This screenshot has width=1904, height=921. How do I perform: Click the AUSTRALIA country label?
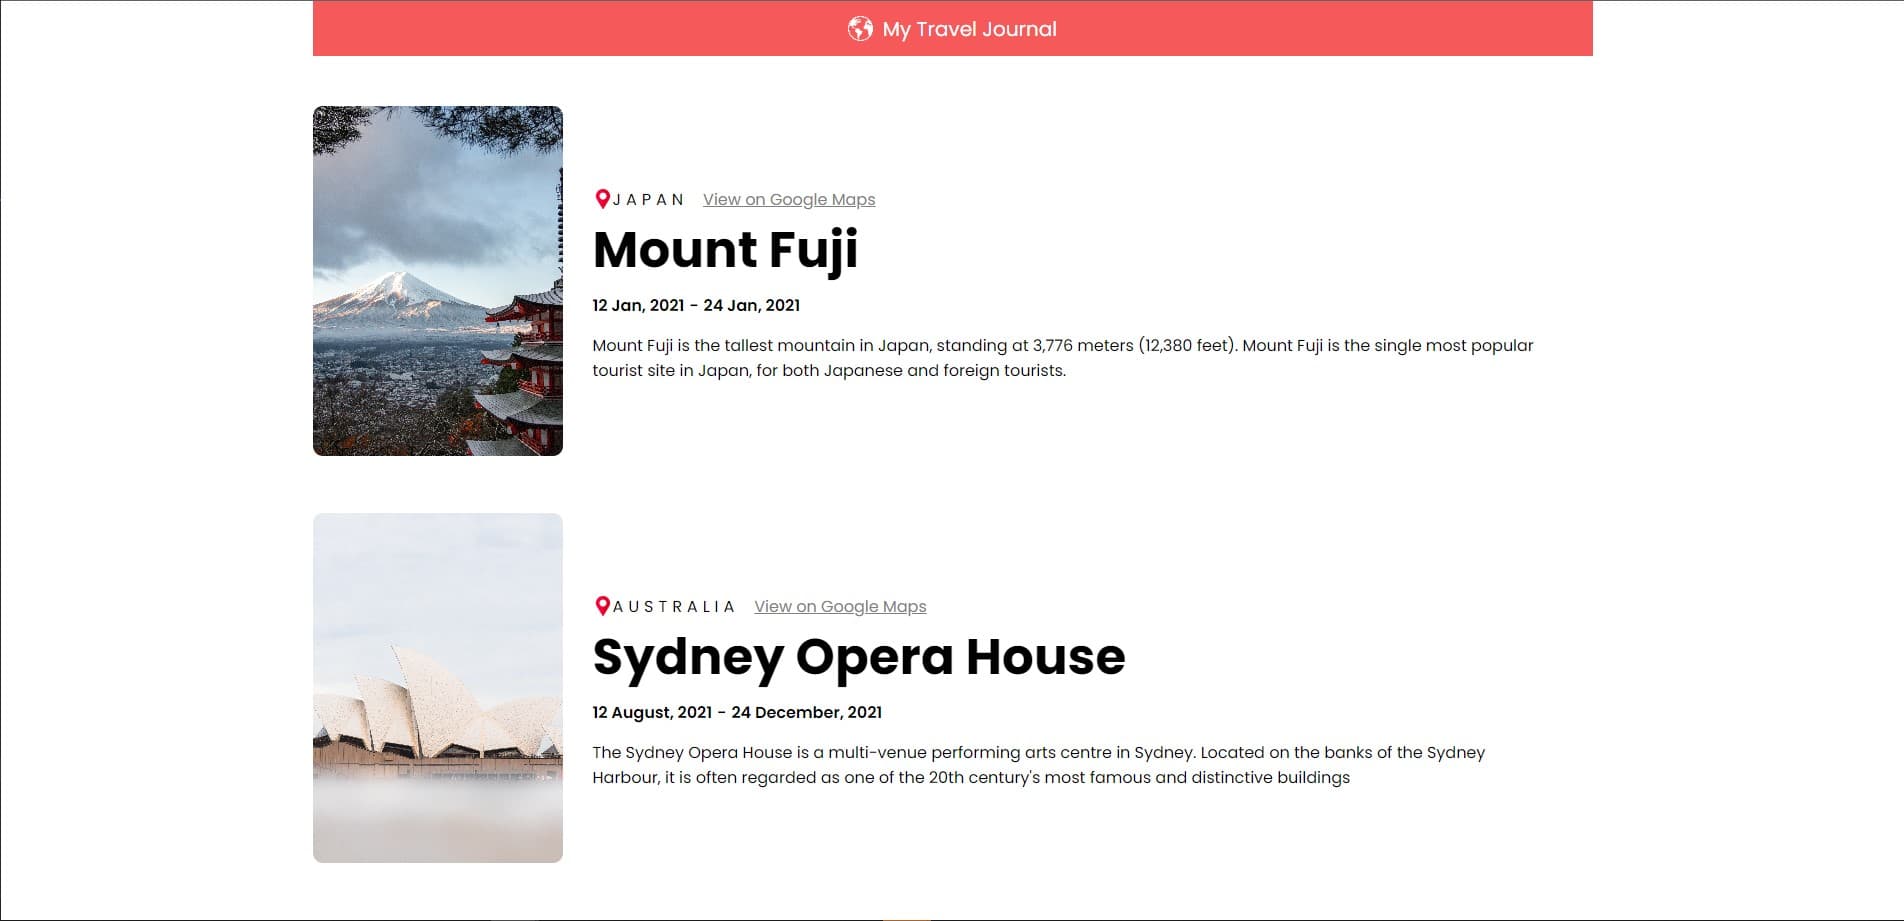tap(674, 606)
